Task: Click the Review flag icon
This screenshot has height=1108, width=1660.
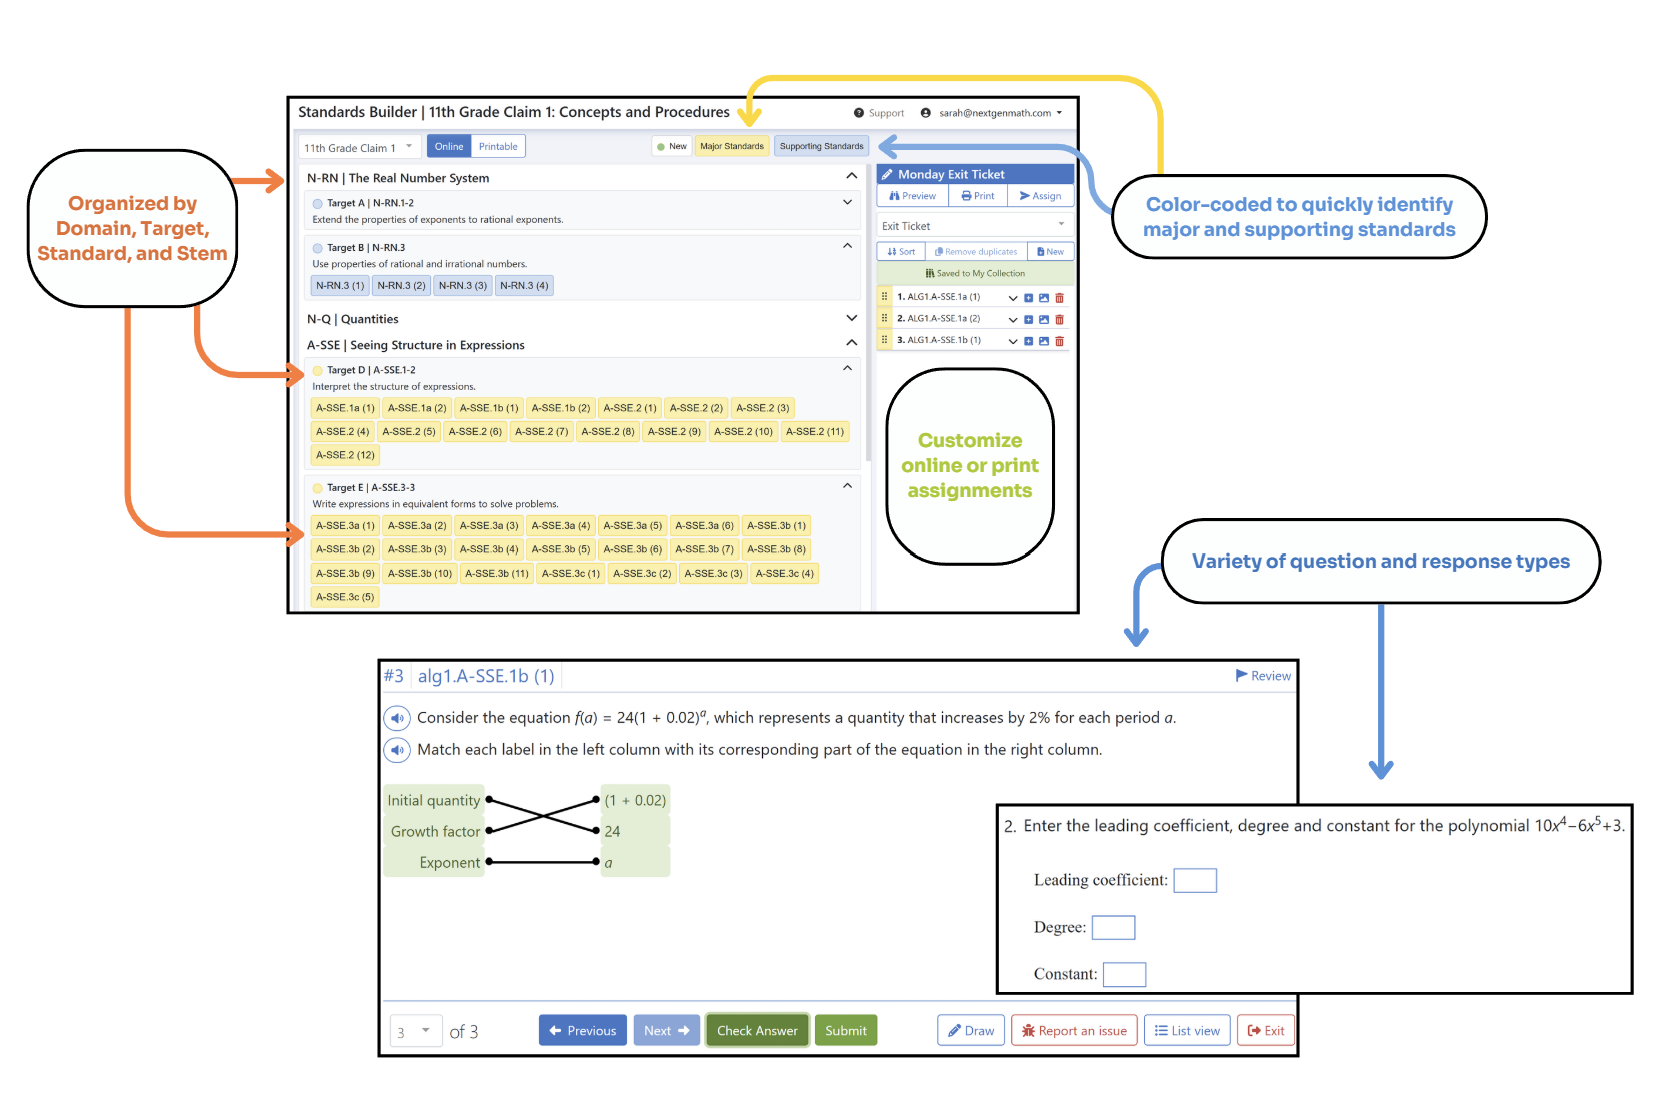Action: click(1242, 676)
